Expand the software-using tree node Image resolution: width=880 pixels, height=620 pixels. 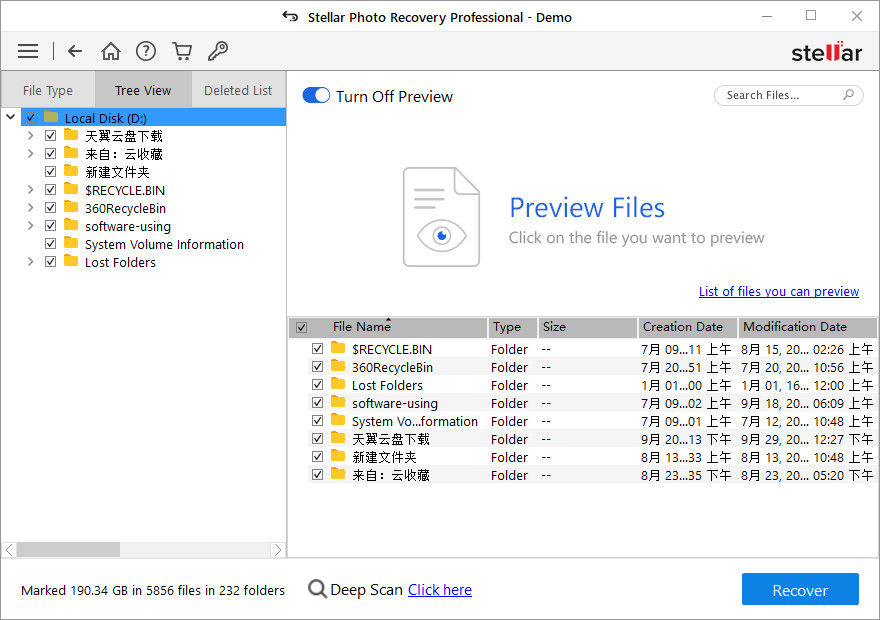[x=30, y=226]
